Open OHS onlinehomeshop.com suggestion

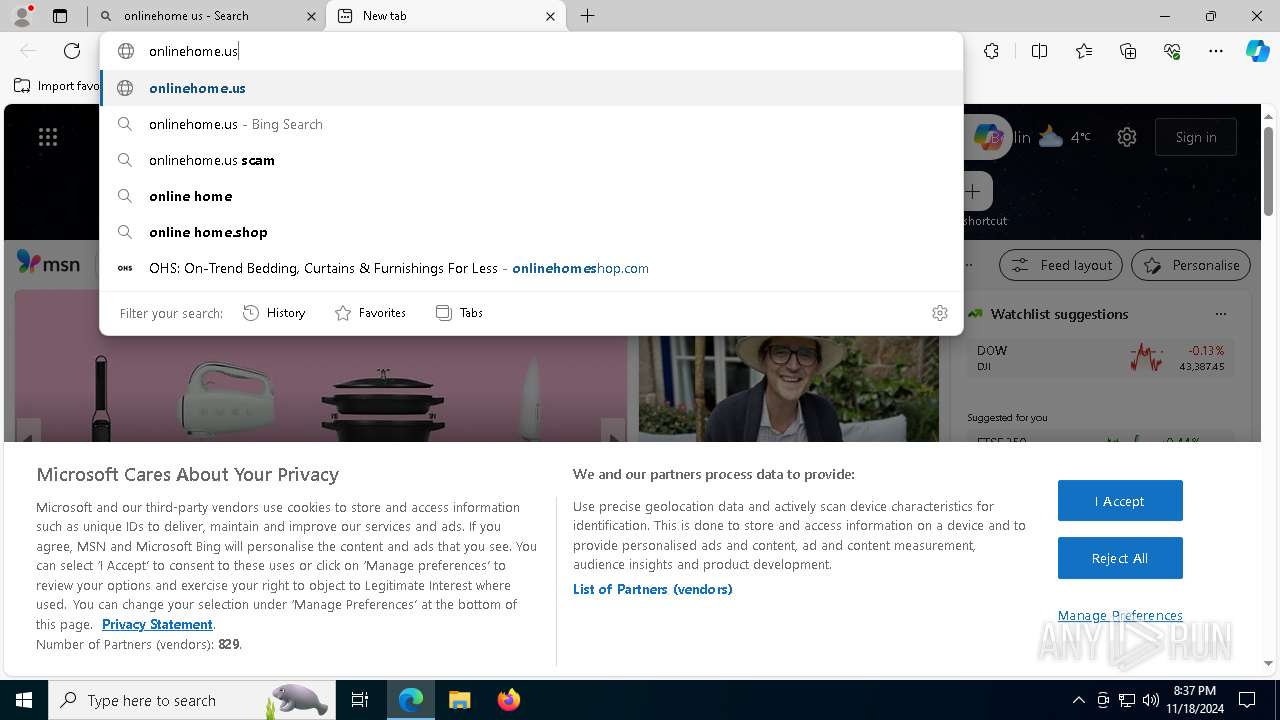531,268
